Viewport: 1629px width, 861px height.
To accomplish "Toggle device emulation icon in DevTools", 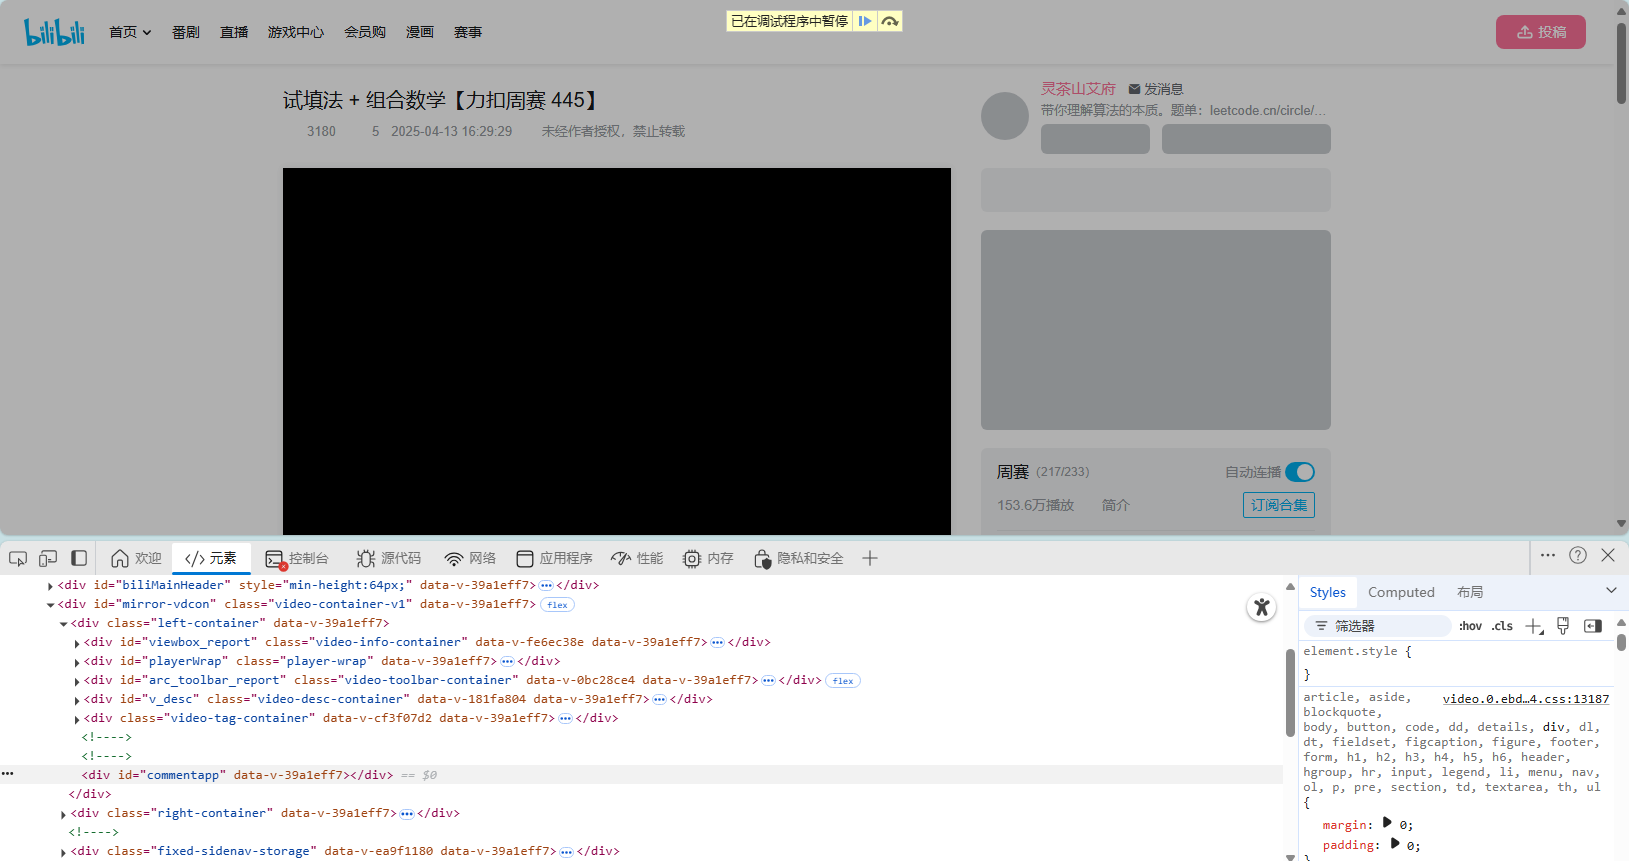I will pyautogui.click(x=48, y=558).
